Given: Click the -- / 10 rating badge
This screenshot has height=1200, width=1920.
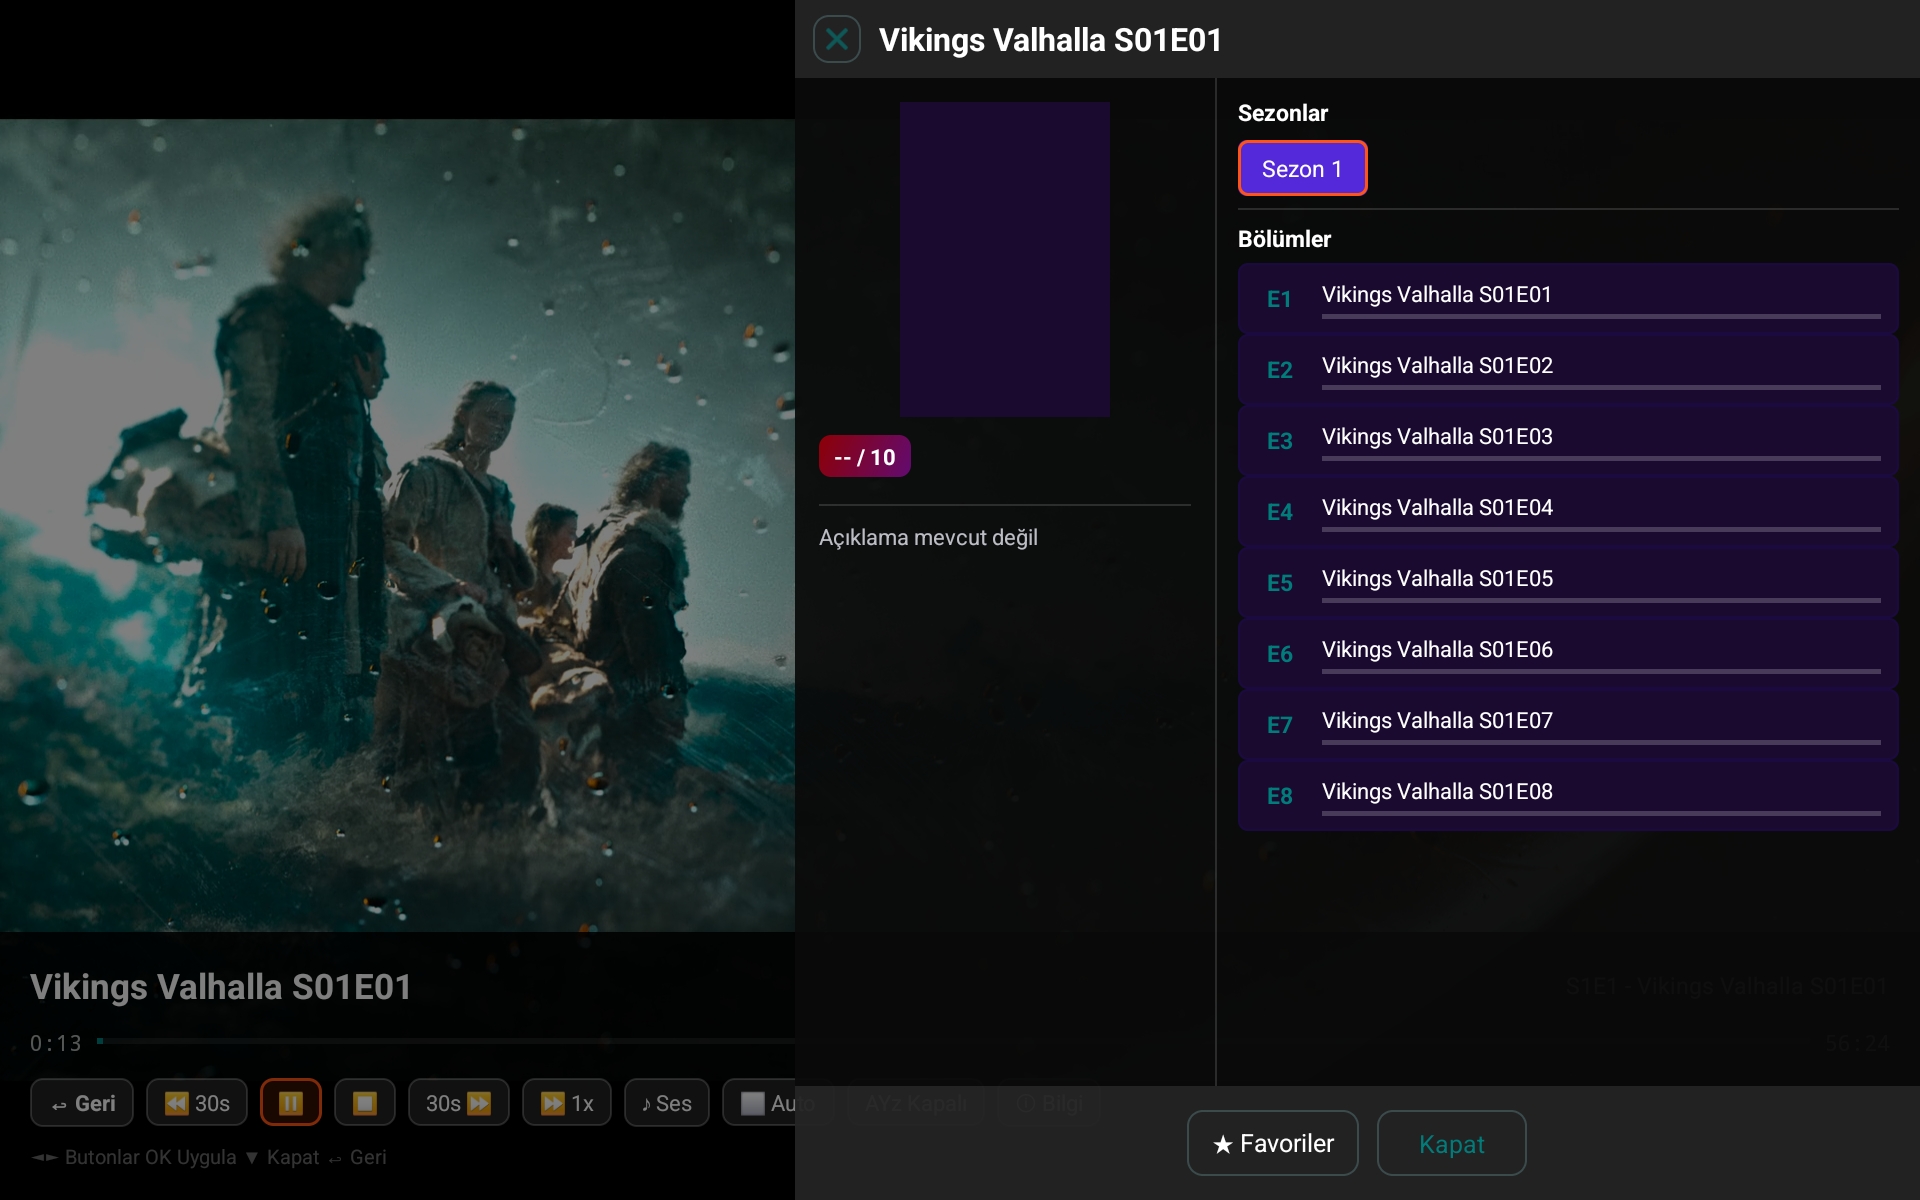Looking at the screenshot, I should tap(865, 457).
